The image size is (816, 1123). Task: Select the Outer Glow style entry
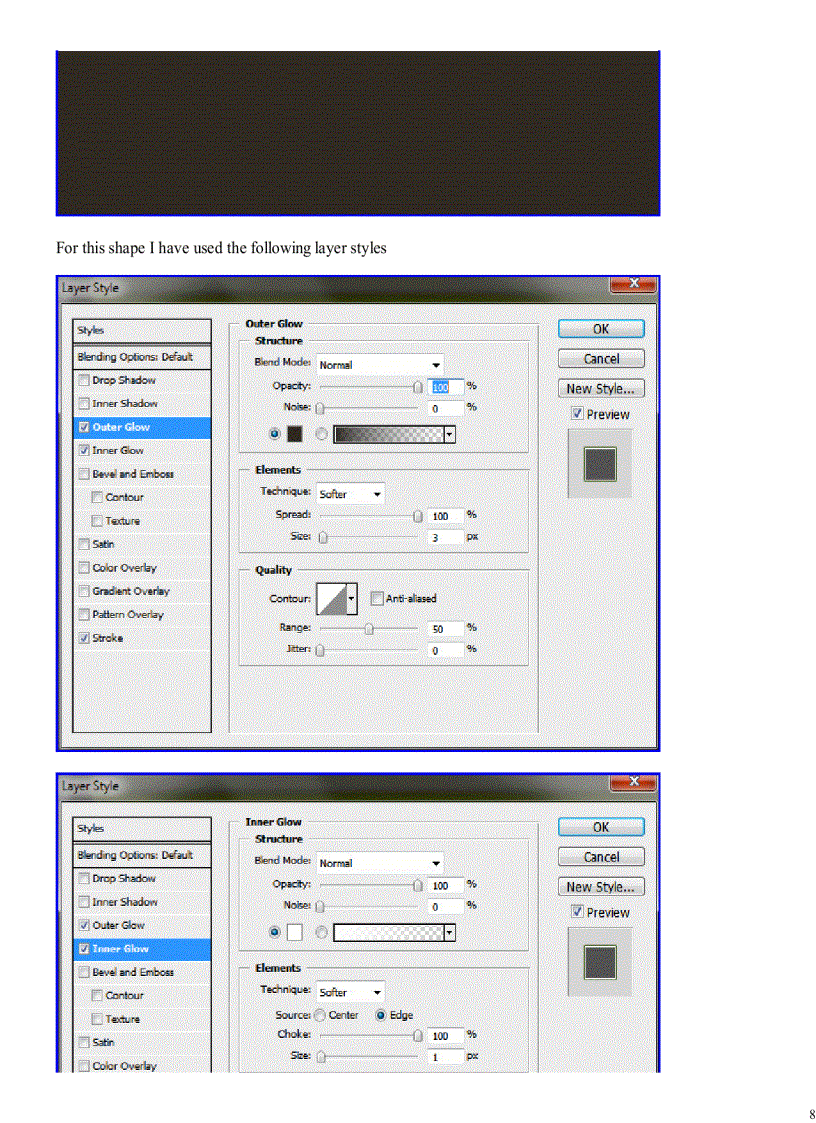tap(122, 427)
